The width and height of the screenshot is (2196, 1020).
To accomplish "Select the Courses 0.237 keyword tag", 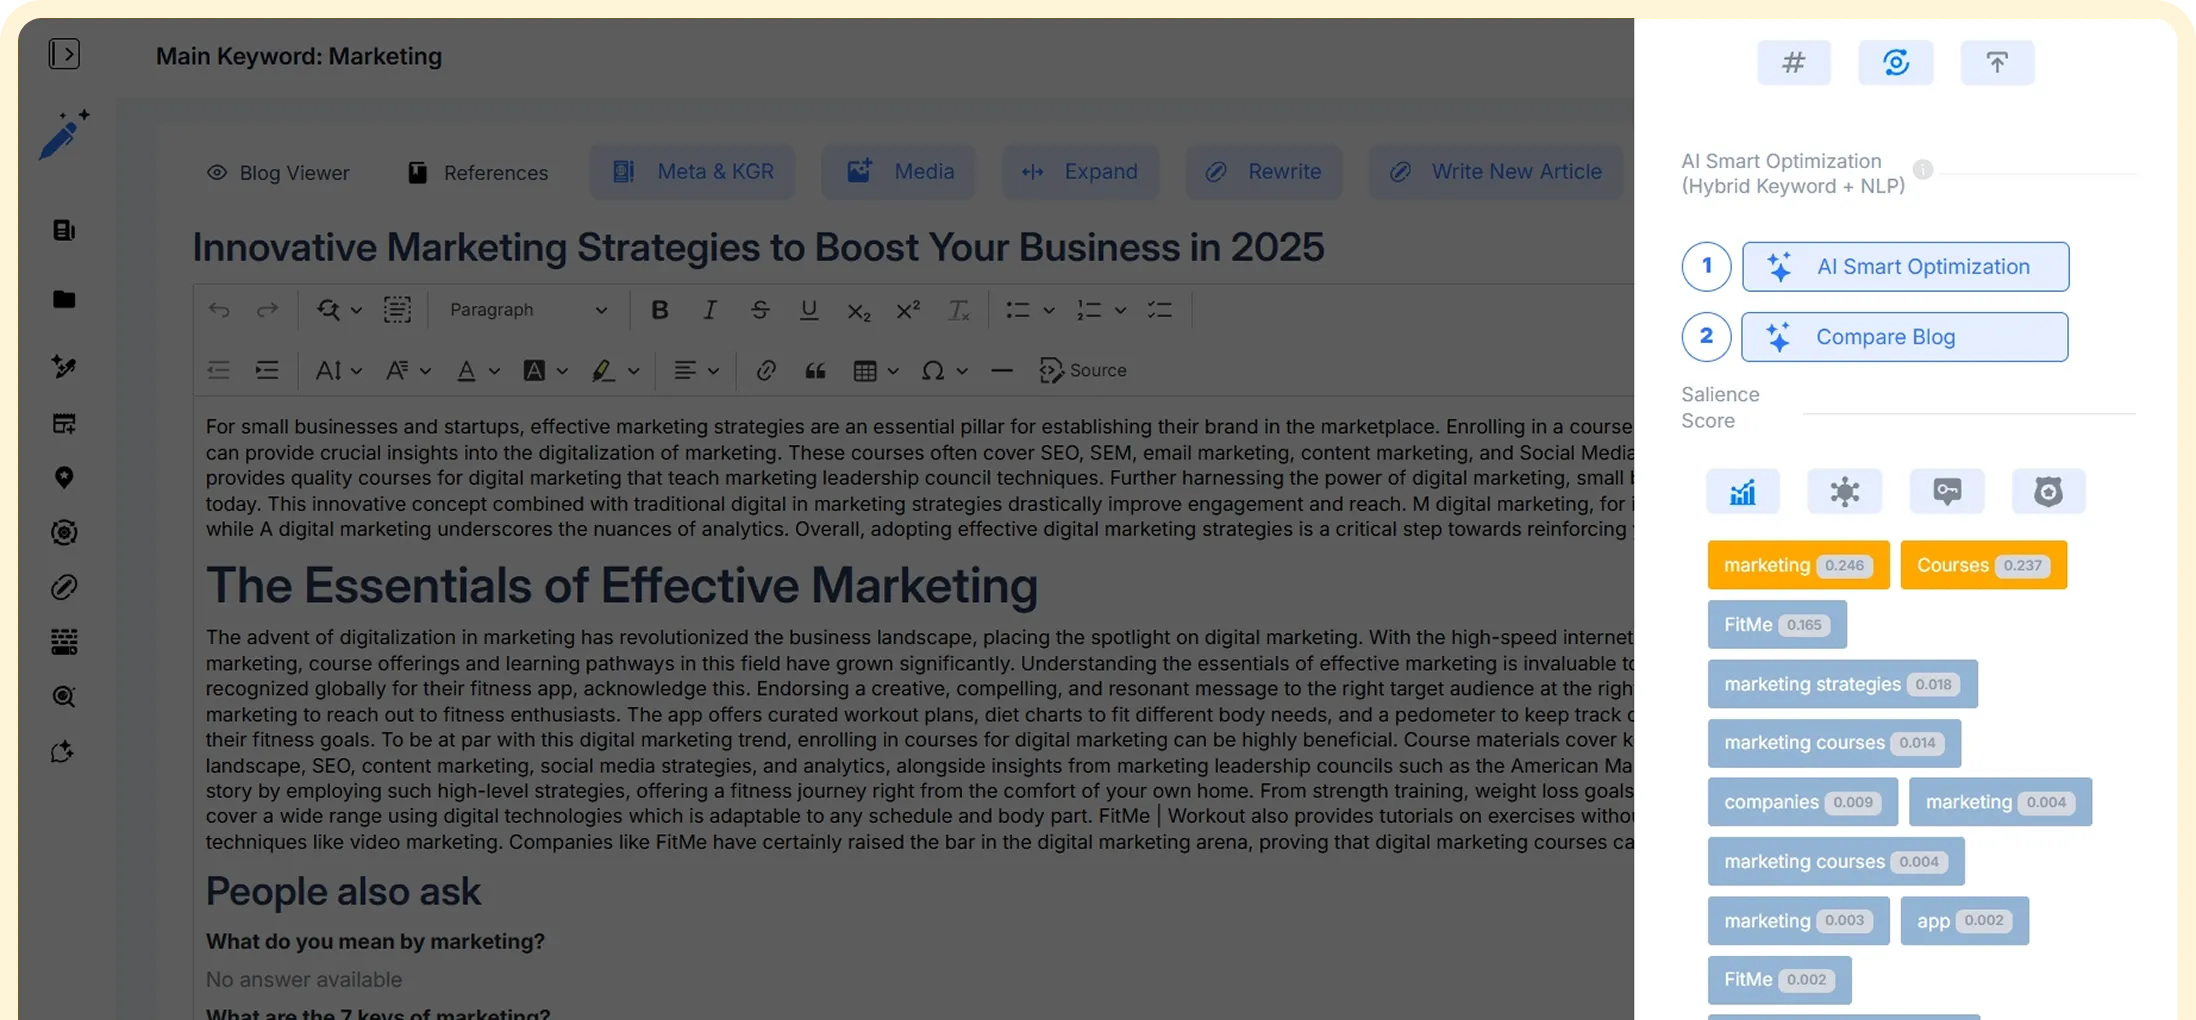I will [1982, 565].
